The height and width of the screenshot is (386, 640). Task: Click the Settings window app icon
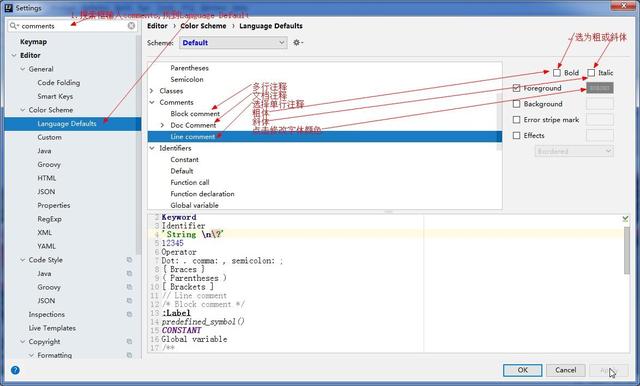[x=9, y=7]
